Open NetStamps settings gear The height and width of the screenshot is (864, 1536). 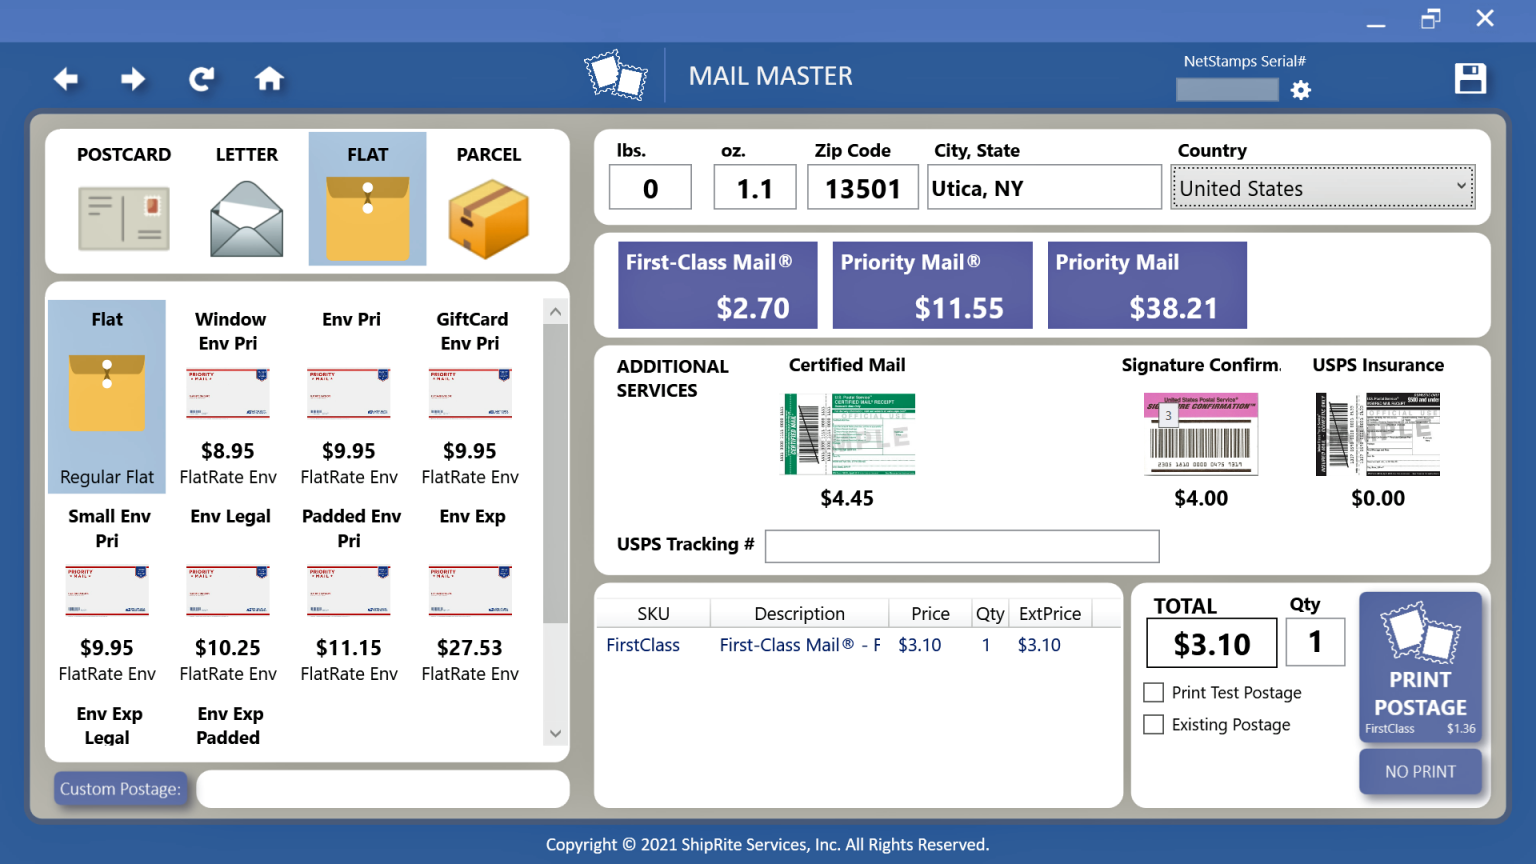pos(1300,90)
